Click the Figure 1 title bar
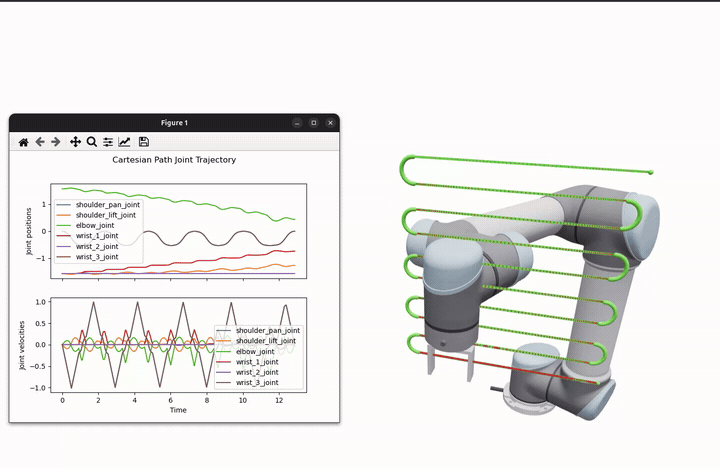The height and width of the screenshot is (468, 720). tap(174, 123)
